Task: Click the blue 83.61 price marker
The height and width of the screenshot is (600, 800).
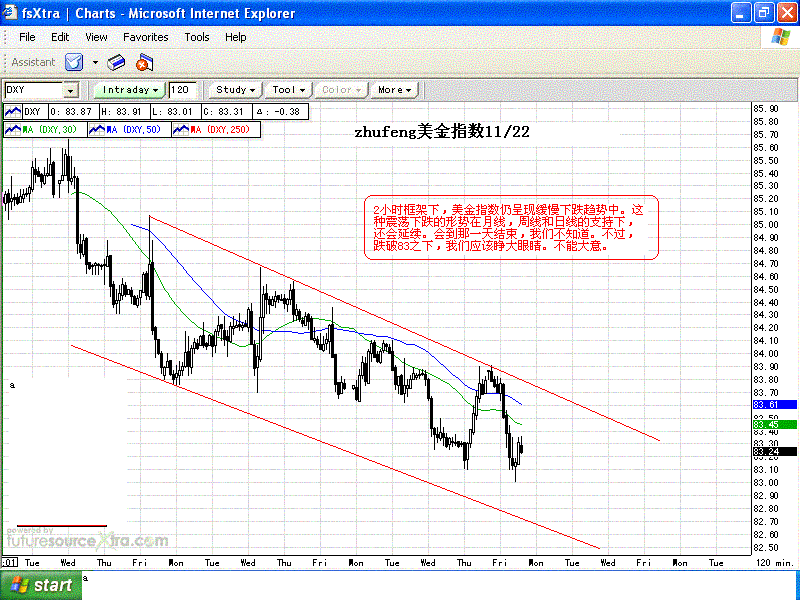Action: (x=774, y=405)
